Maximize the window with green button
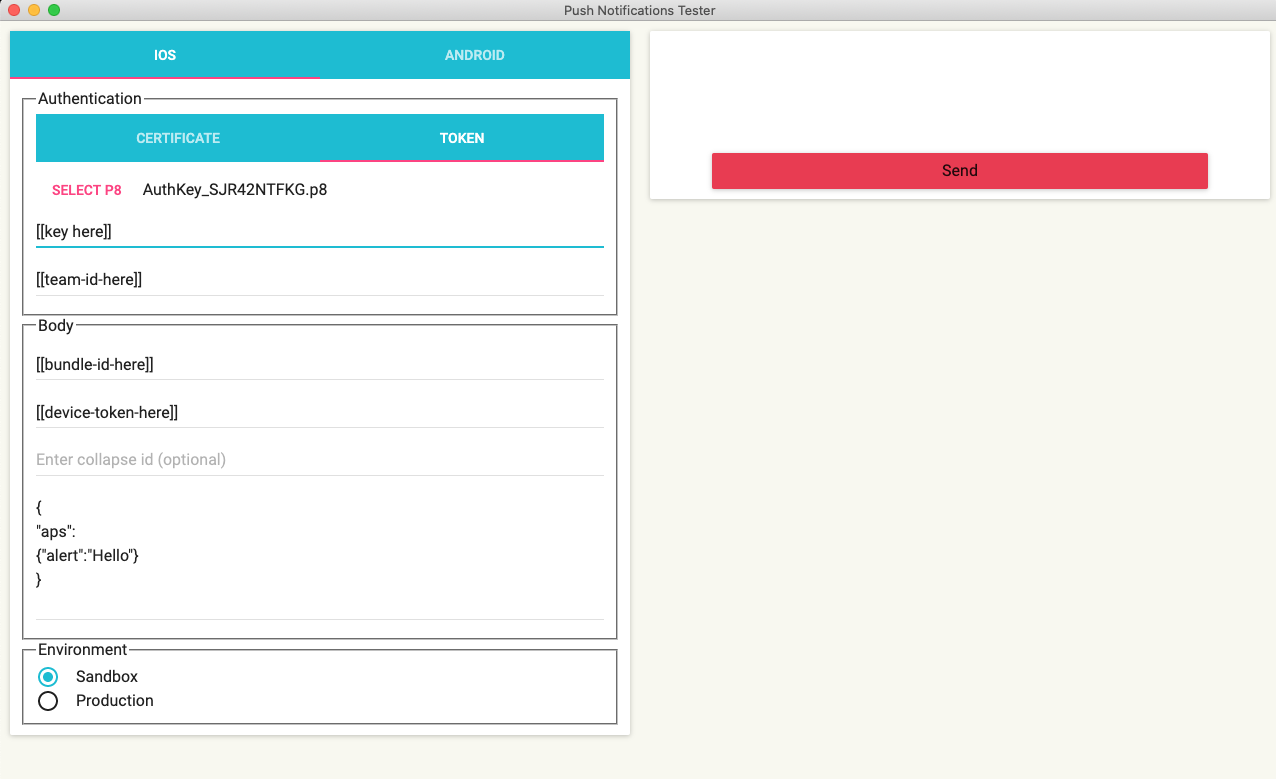Viewport: 1276px width, 779px height. (x=54, y=10)
